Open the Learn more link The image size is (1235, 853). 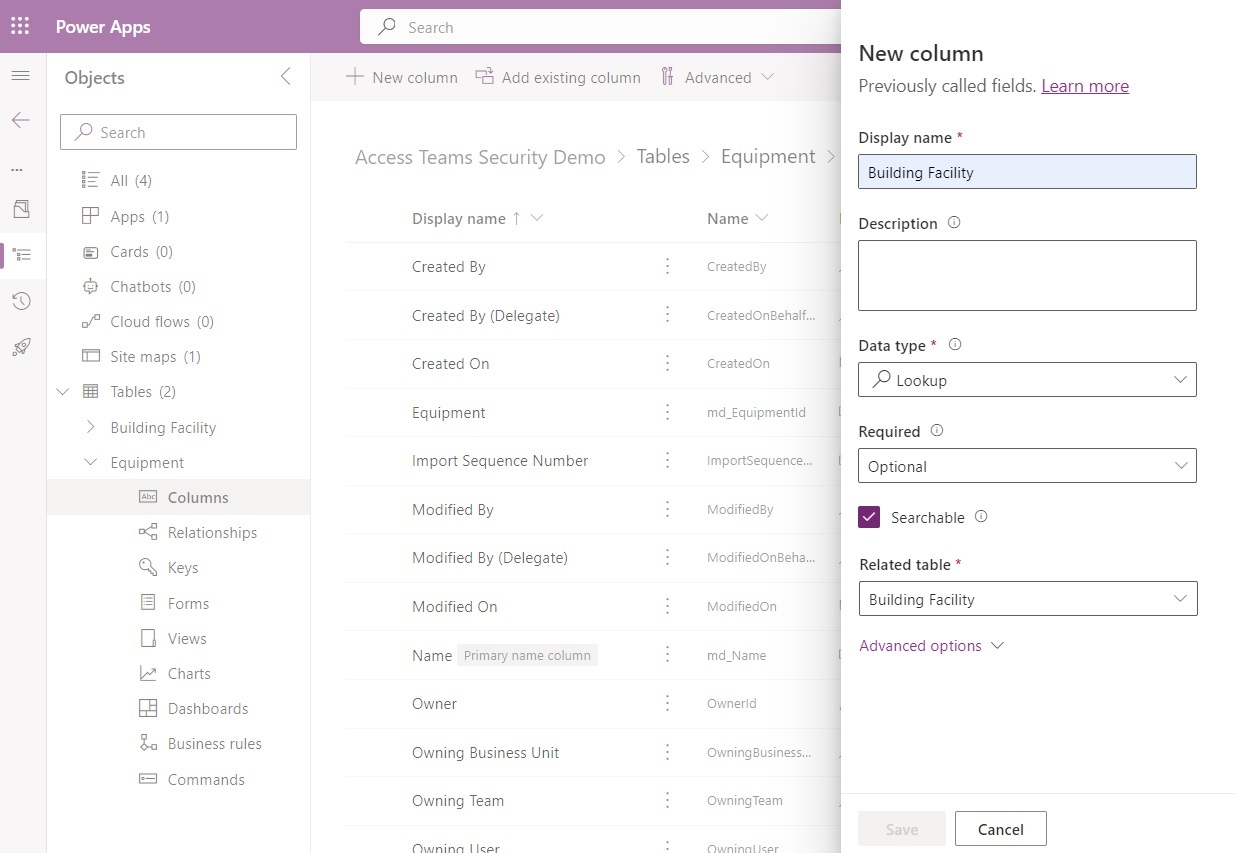click(1085, 85)
